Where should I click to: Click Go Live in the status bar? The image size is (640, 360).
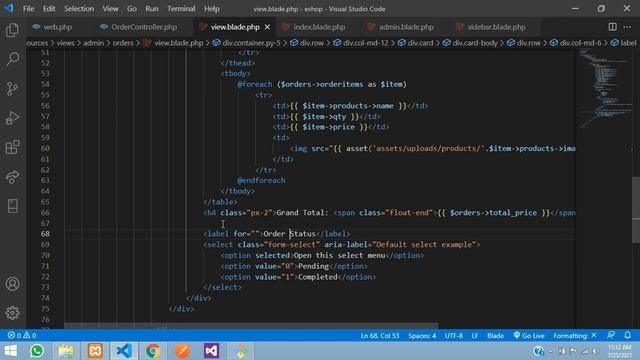[529, 336]
